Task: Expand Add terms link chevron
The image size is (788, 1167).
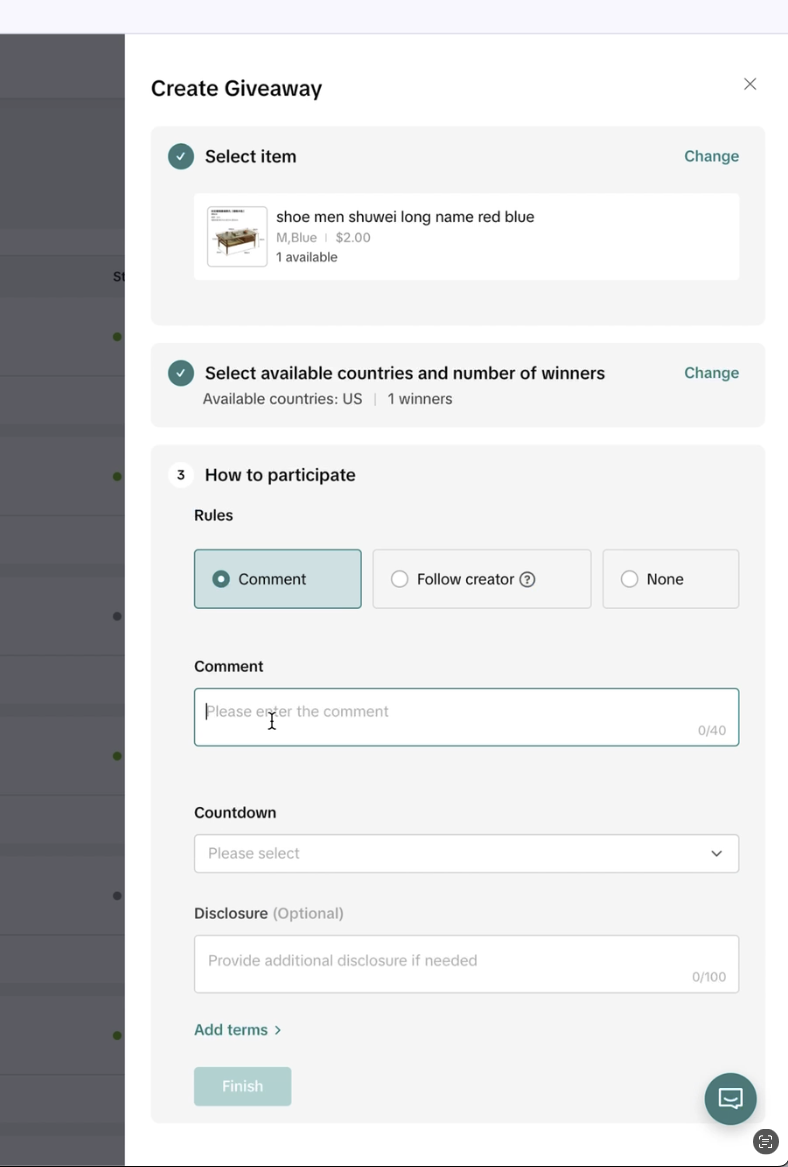Action: 278,1030
